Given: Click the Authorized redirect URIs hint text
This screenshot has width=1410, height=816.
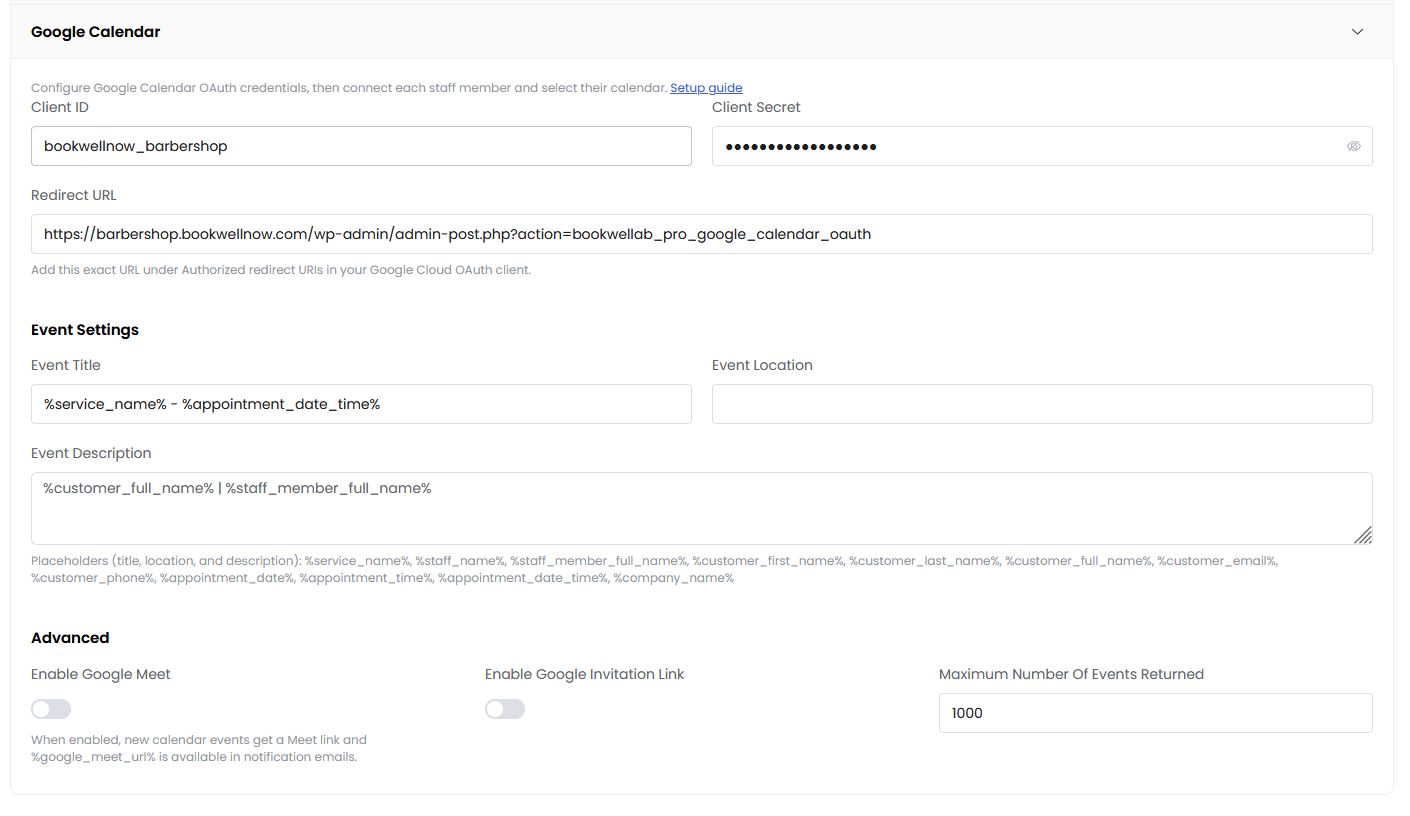Looking at the screenshot, I should coord(281,270).
